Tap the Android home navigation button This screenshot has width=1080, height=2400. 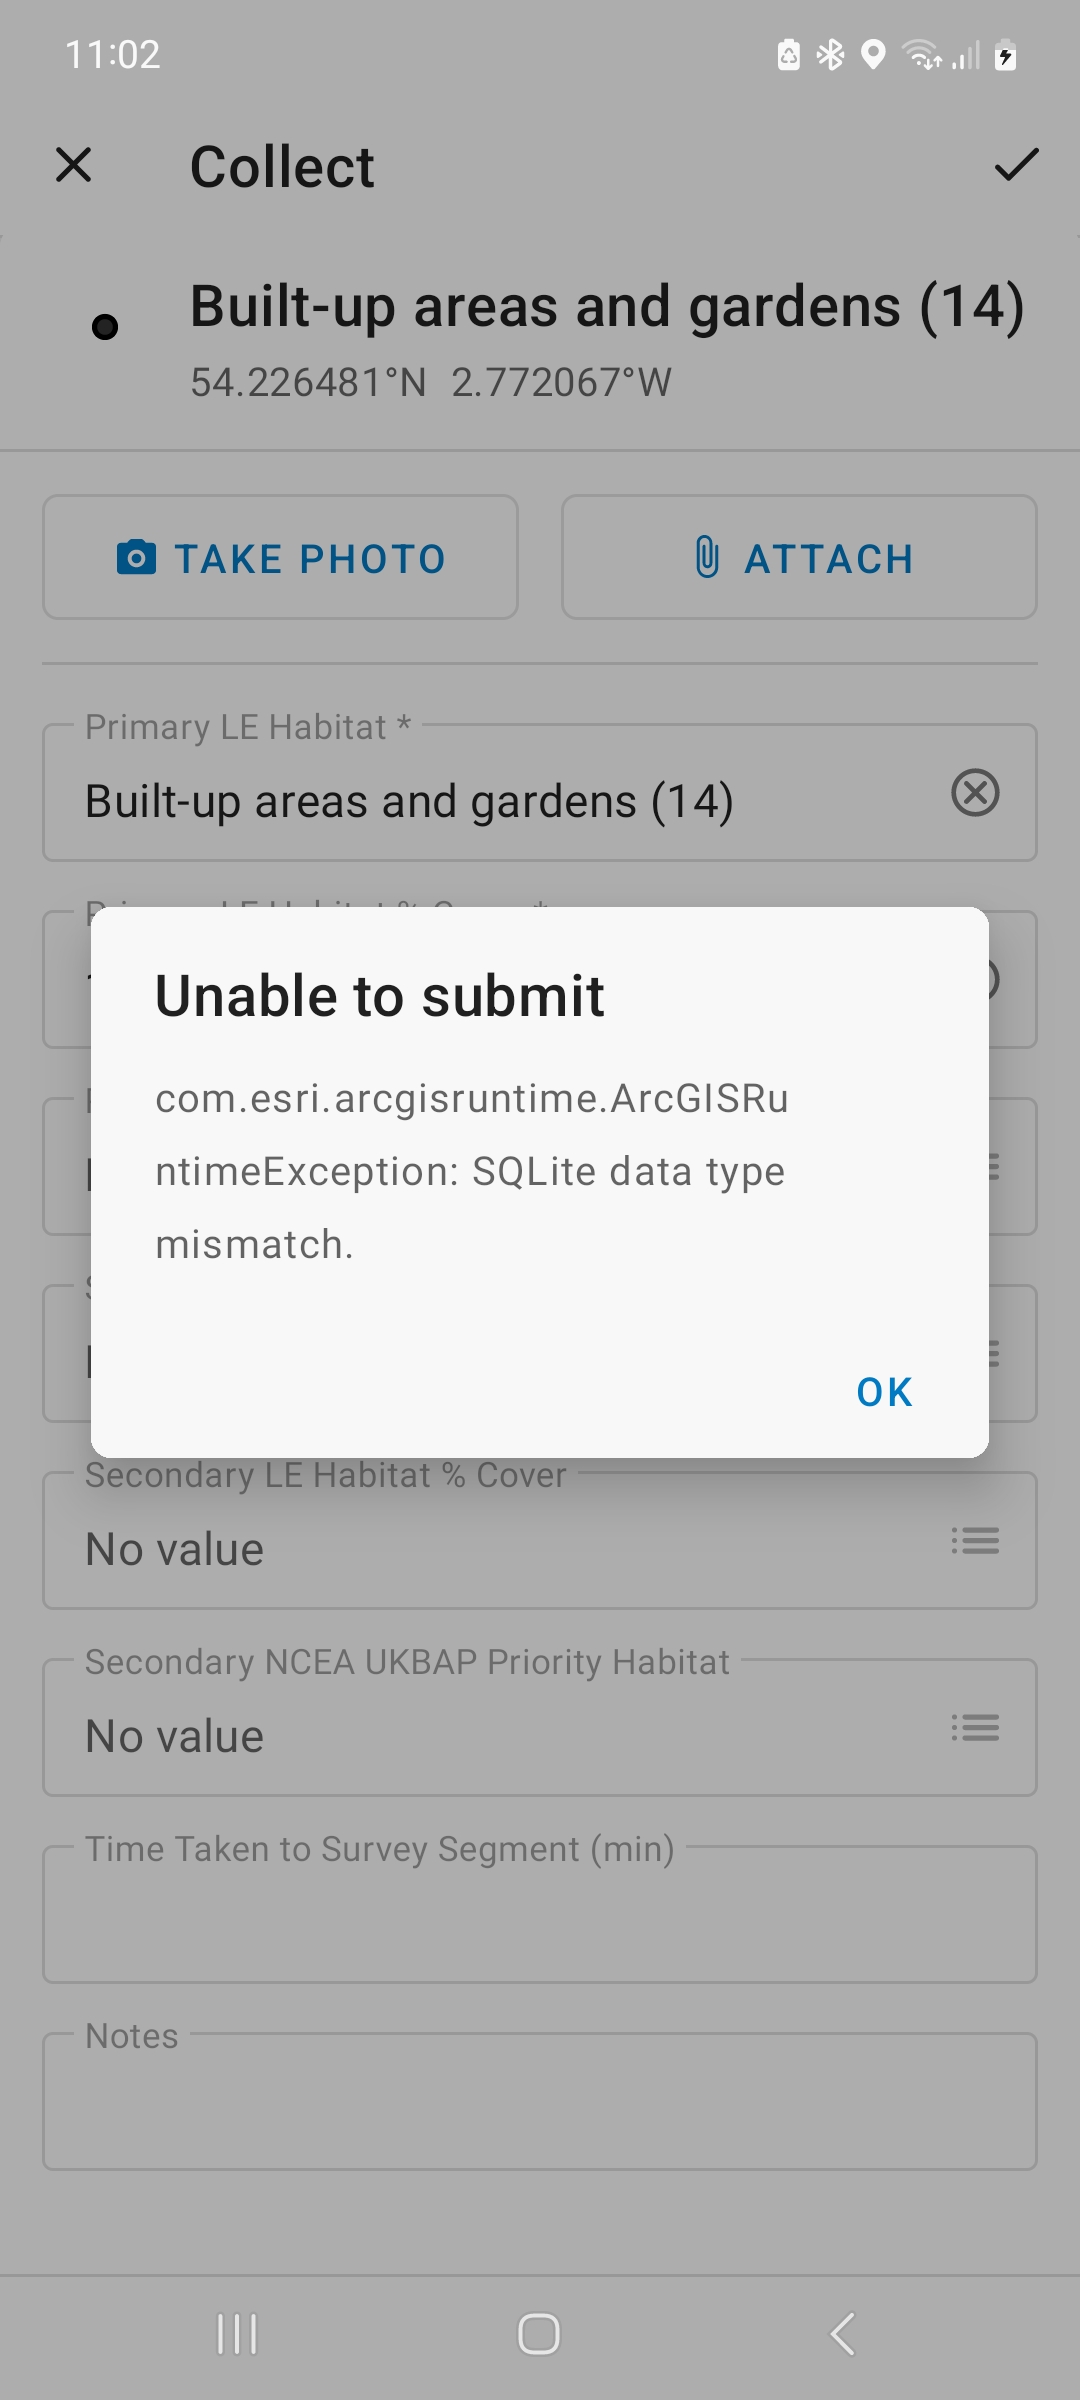tap(539, 2335)
